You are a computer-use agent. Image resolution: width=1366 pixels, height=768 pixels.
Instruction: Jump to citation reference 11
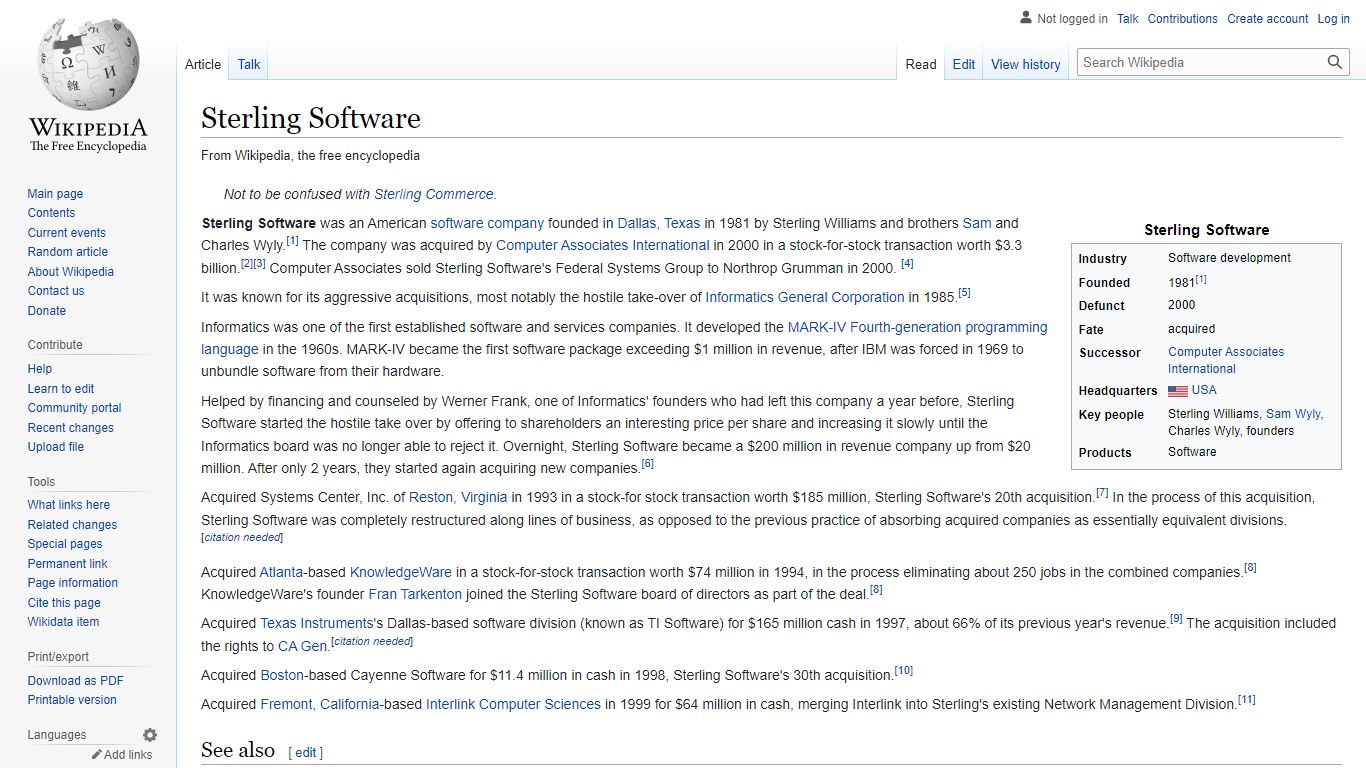tap(1247, 700)
